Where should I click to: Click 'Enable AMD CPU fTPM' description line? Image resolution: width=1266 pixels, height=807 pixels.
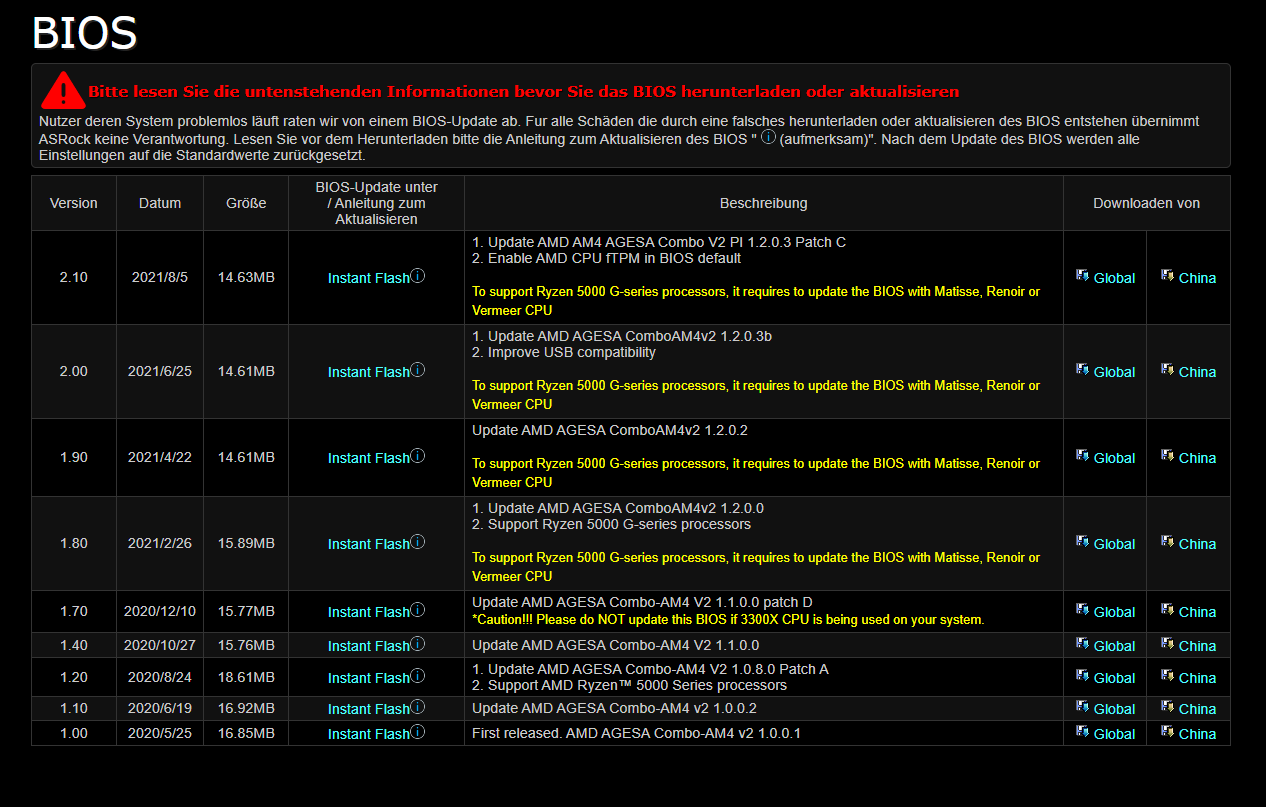[x=606, y=258]
